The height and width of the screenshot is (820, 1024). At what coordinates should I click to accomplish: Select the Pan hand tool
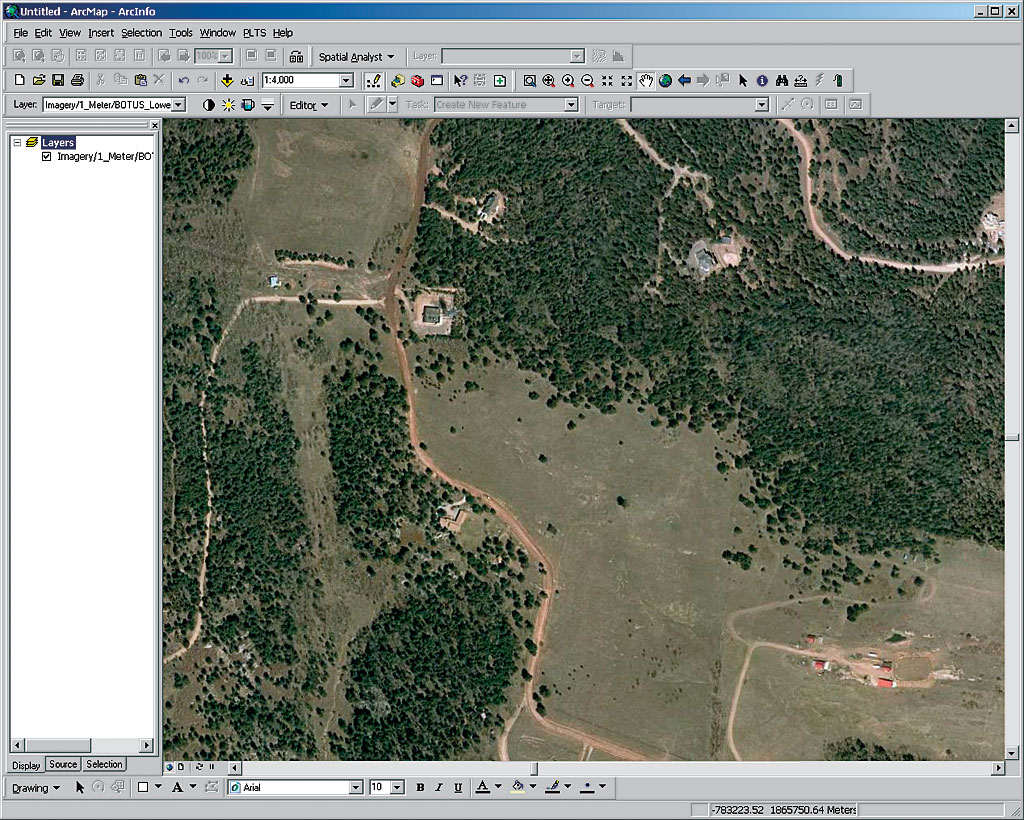646,80
